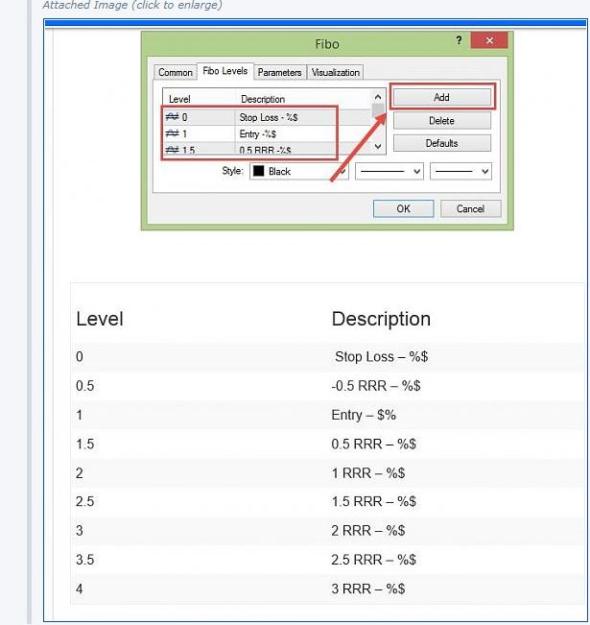Click the 'Stop Loss – %$' table cell
This screenshot has width=590, height=625.
coord(382,356)
